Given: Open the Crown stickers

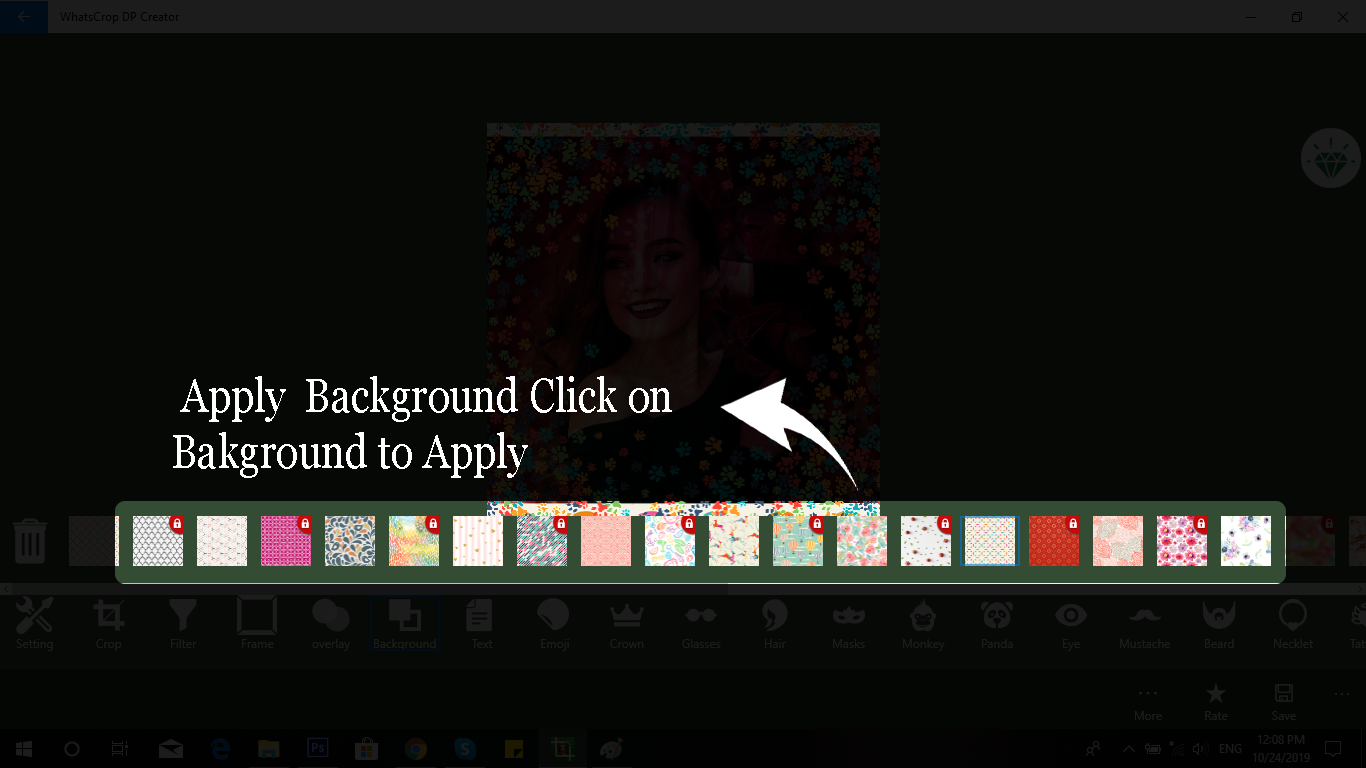Looking at the screenshot, I should click(x=627, y=624).
